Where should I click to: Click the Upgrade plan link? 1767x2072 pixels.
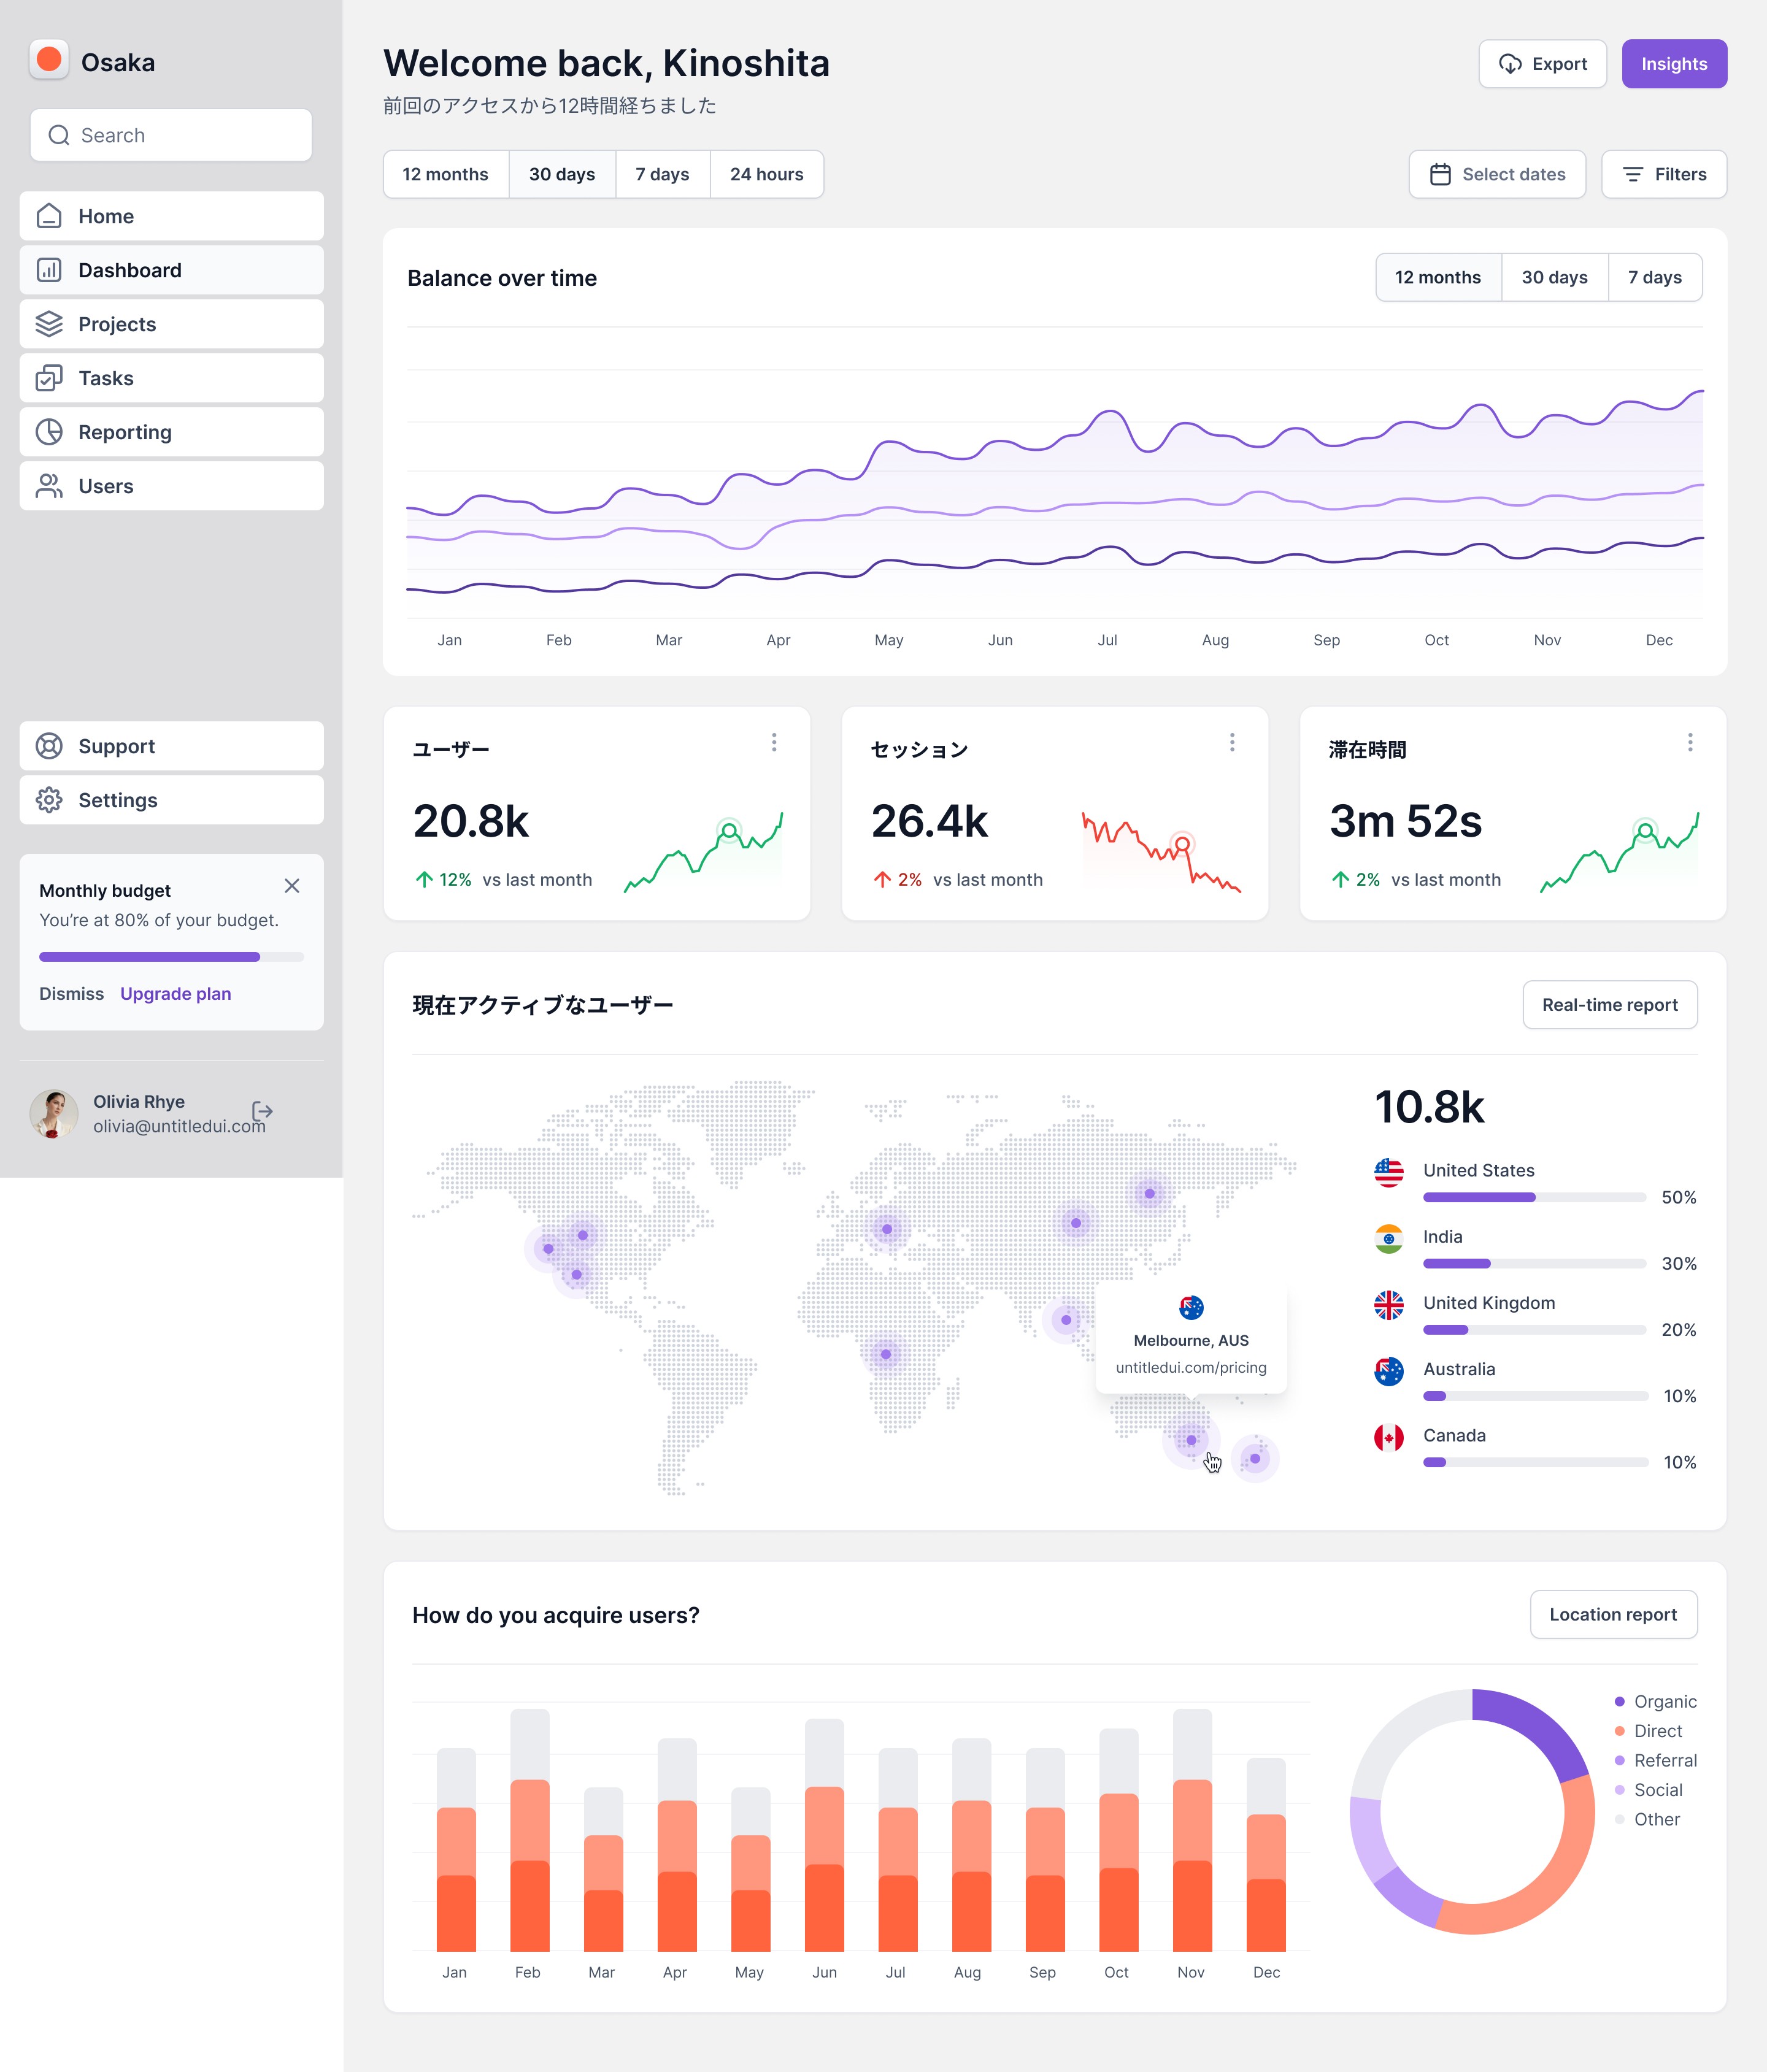(175, 994)
